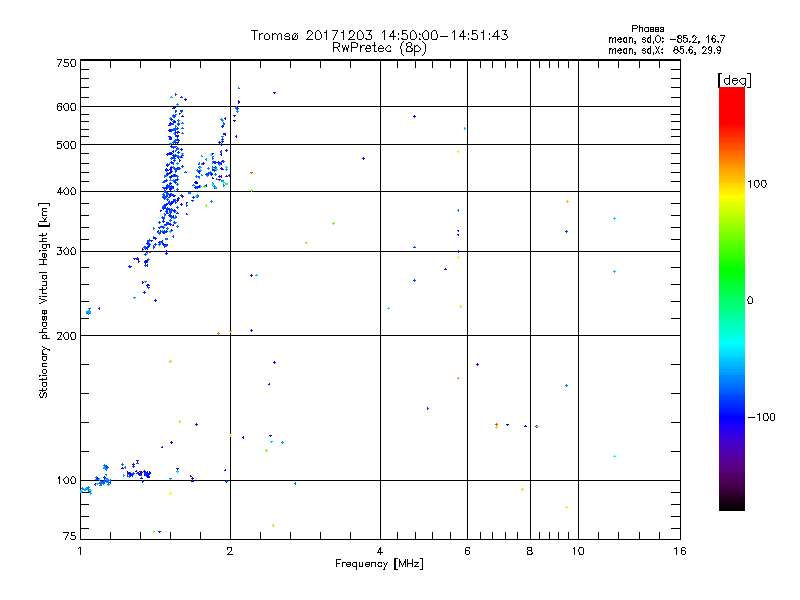This screenshot has height=600, width=800.
Task: Click the y-axis label '750'
Action: (x=66, y=63)
